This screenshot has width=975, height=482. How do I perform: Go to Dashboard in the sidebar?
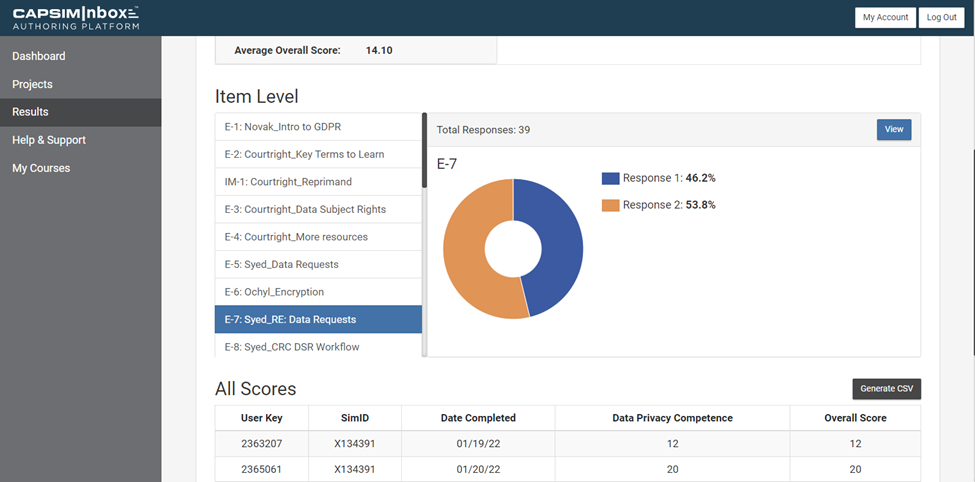tap(81, 56)
